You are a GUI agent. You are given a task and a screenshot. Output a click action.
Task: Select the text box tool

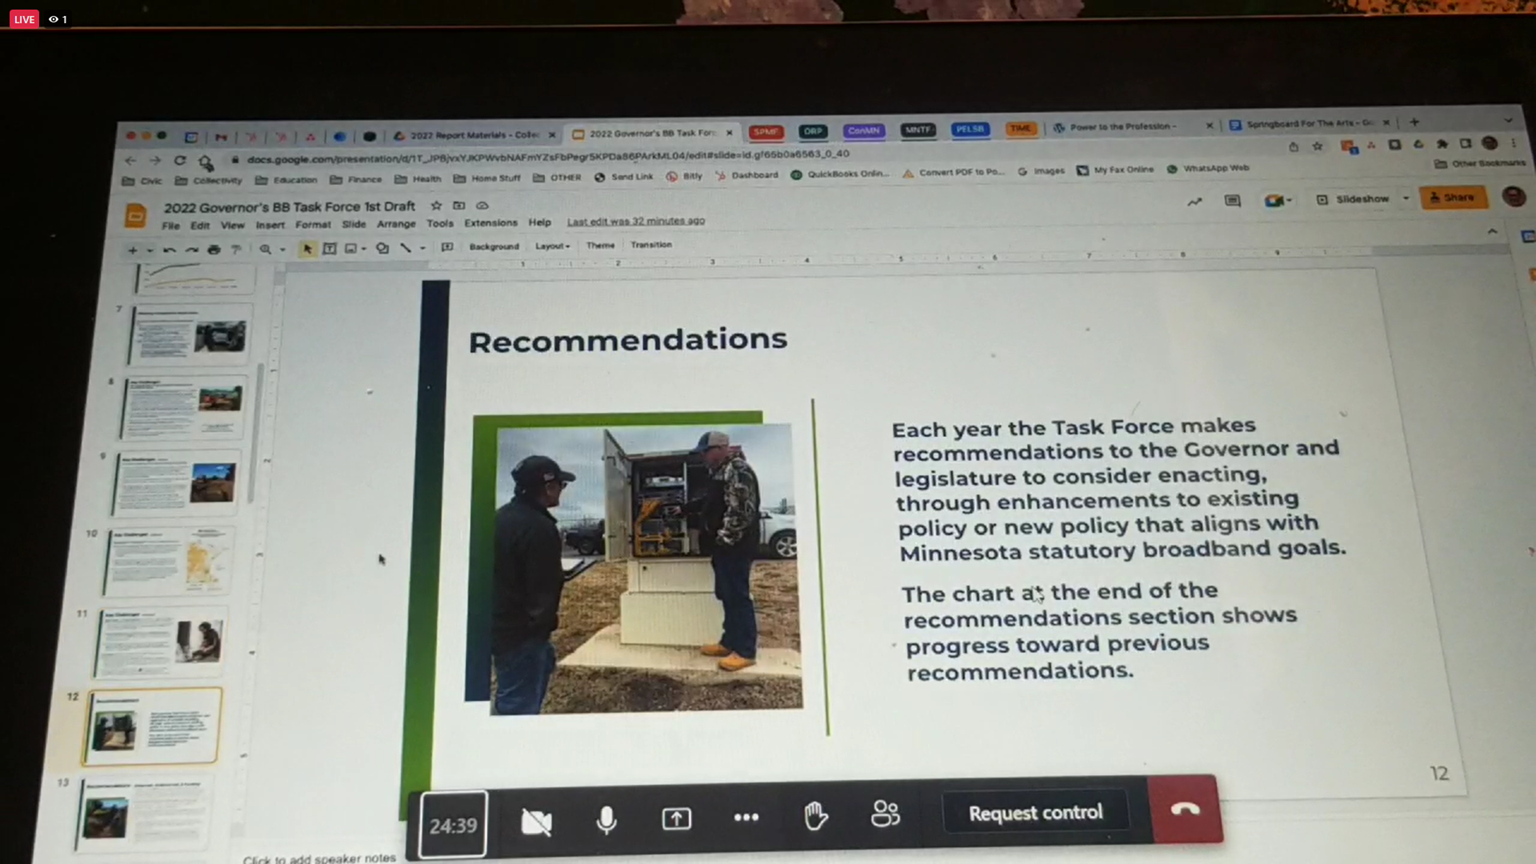click(329, 249)
